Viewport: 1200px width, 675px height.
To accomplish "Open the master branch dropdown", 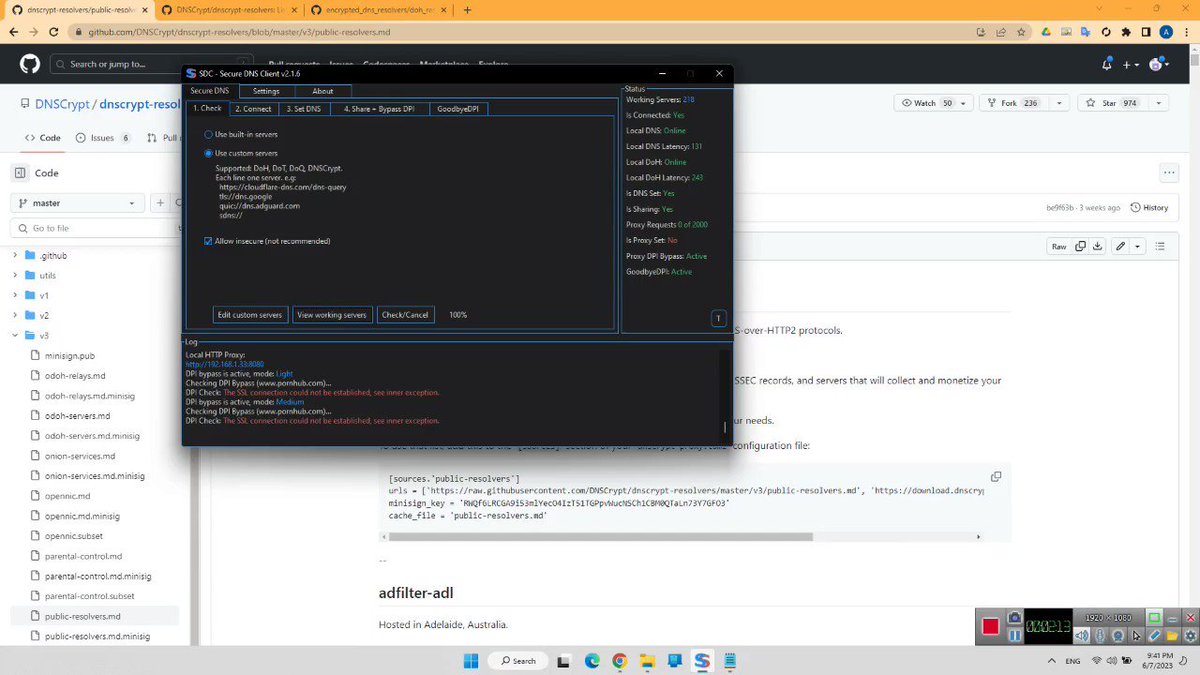I will pyautogui.click(x=77, y=203).
